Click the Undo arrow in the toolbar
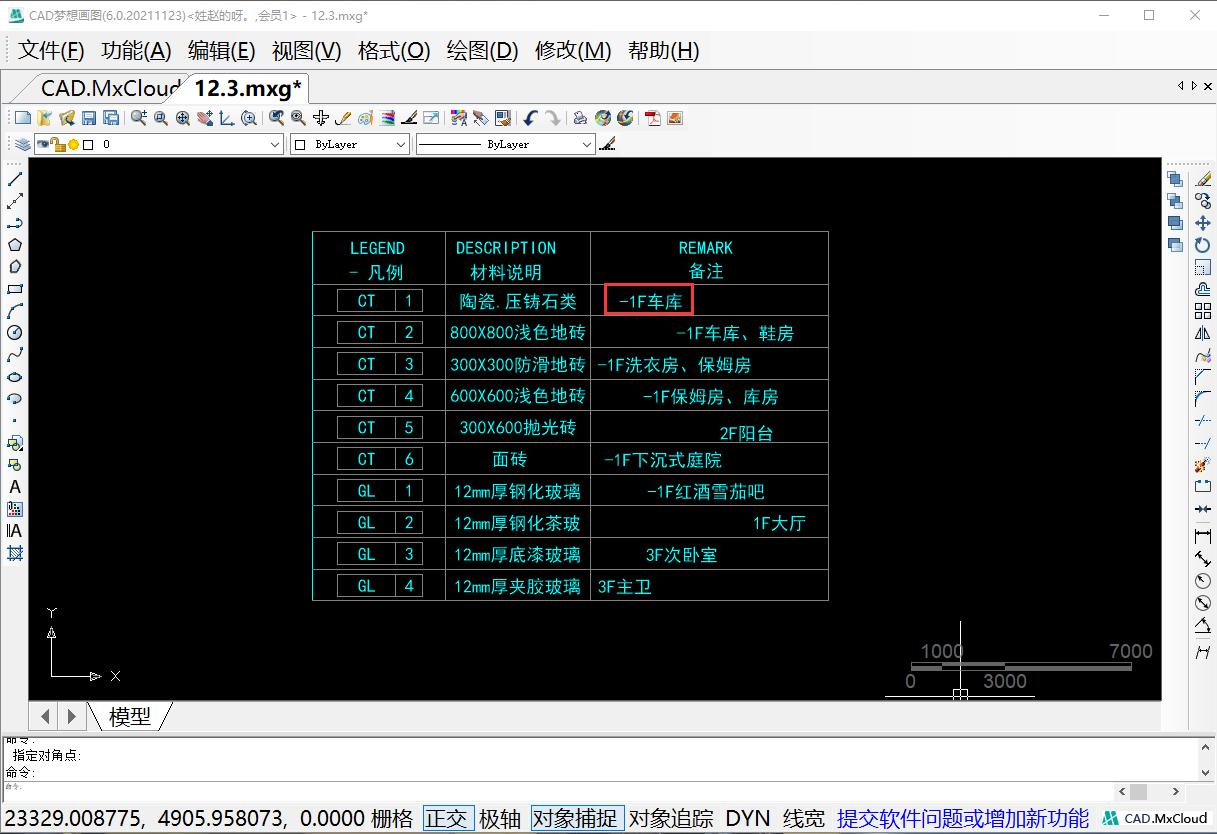The image size is (1217, 834). (529, 117)
